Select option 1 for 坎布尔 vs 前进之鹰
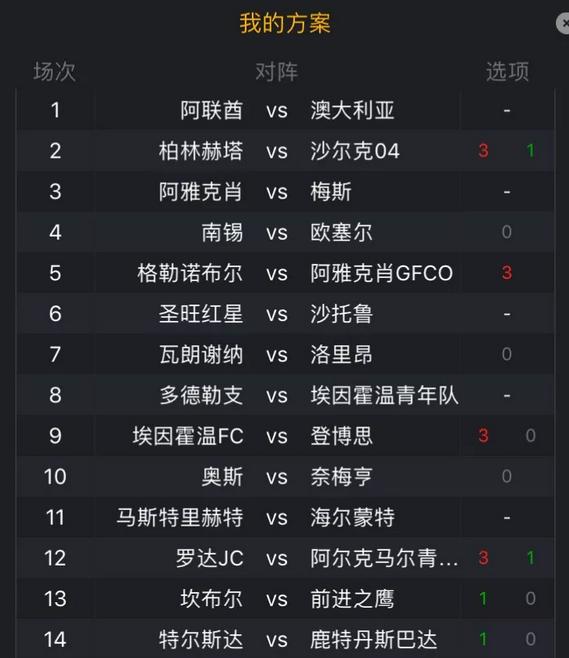This screenshot has width=569, height=658. (483, 598)
